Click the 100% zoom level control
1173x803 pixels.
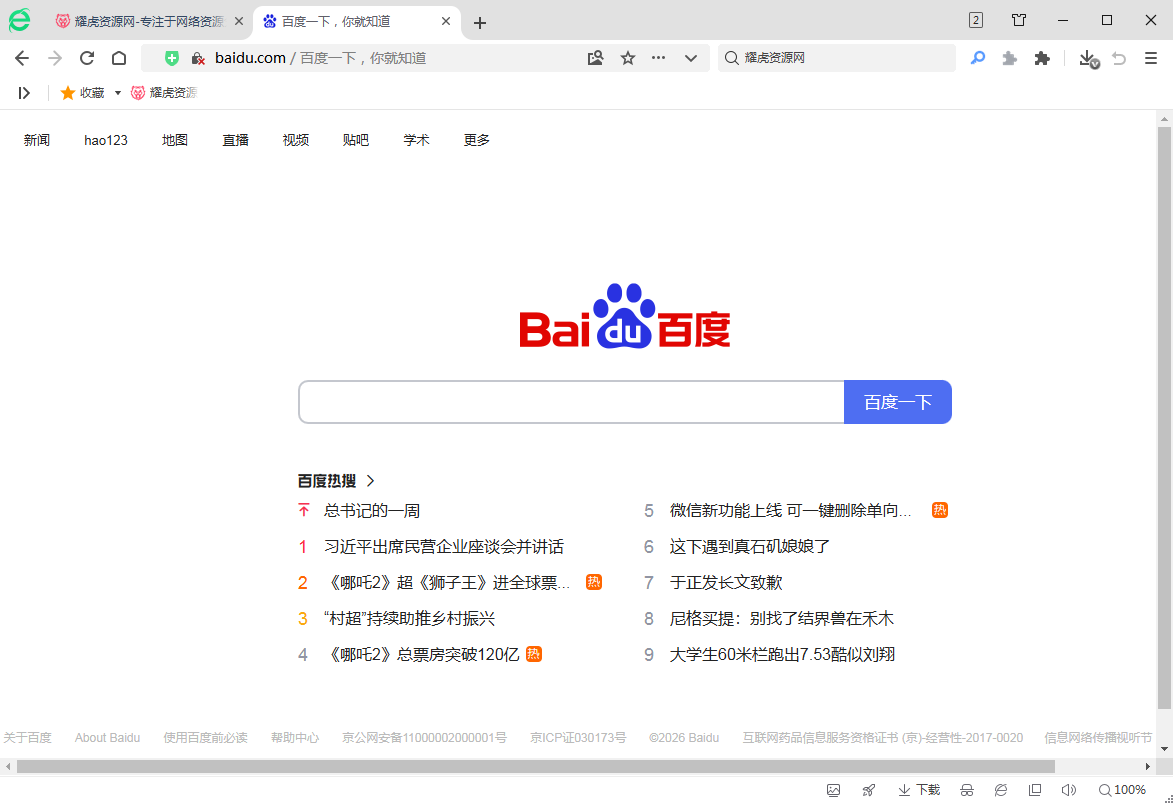pos(1126,789)
